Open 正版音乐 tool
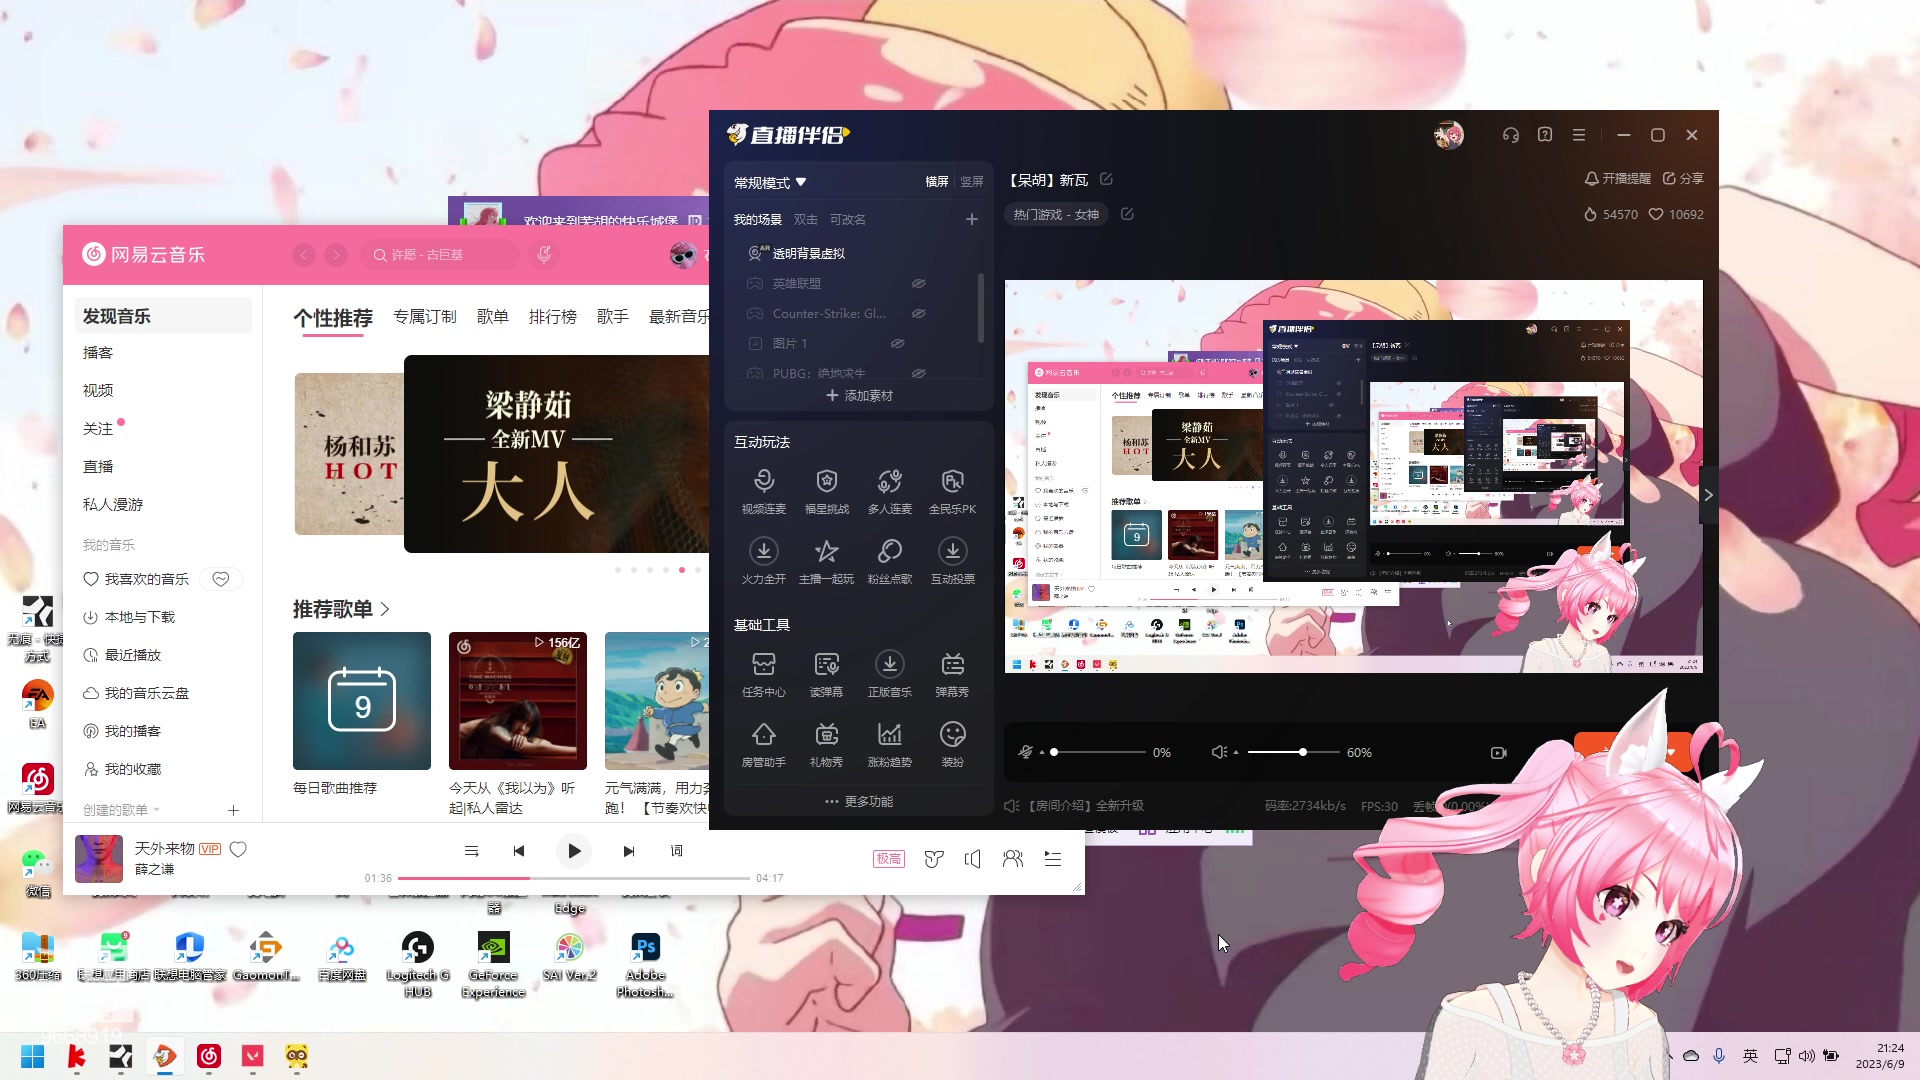 click(x=889, y=674)
